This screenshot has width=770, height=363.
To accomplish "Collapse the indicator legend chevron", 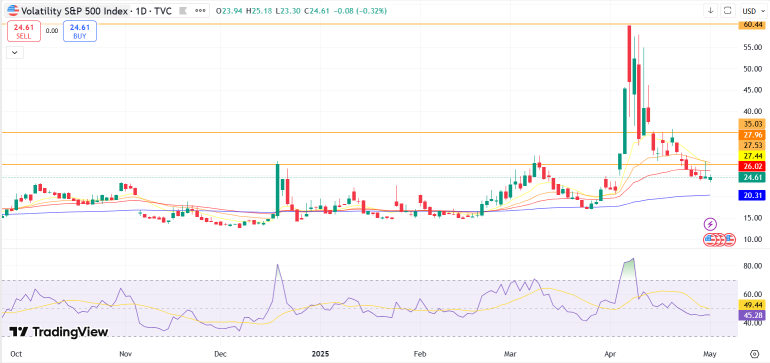I will point(15,52).
